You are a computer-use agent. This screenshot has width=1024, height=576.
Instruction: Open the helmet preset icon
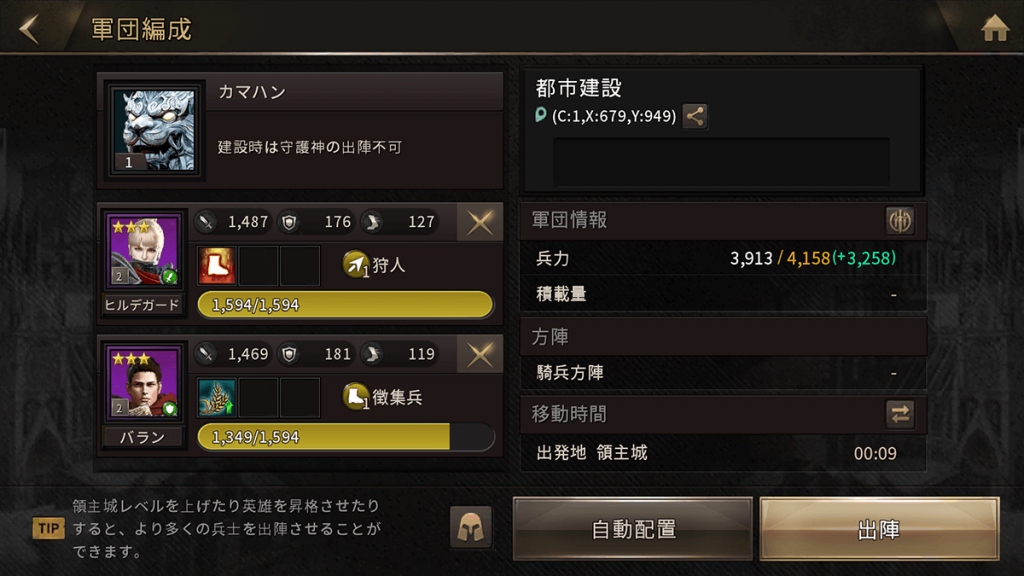click(x=470, y=527)
